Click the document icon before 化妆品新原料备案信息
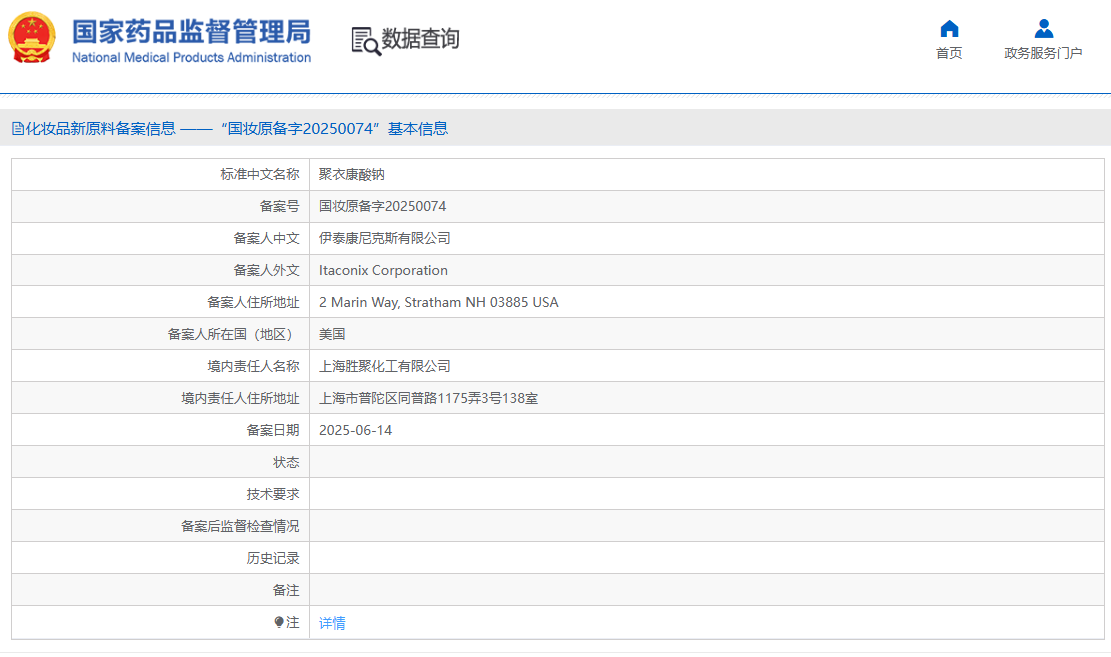The height and width of the screenshot is (657, 1111). [x=18, y=129]
